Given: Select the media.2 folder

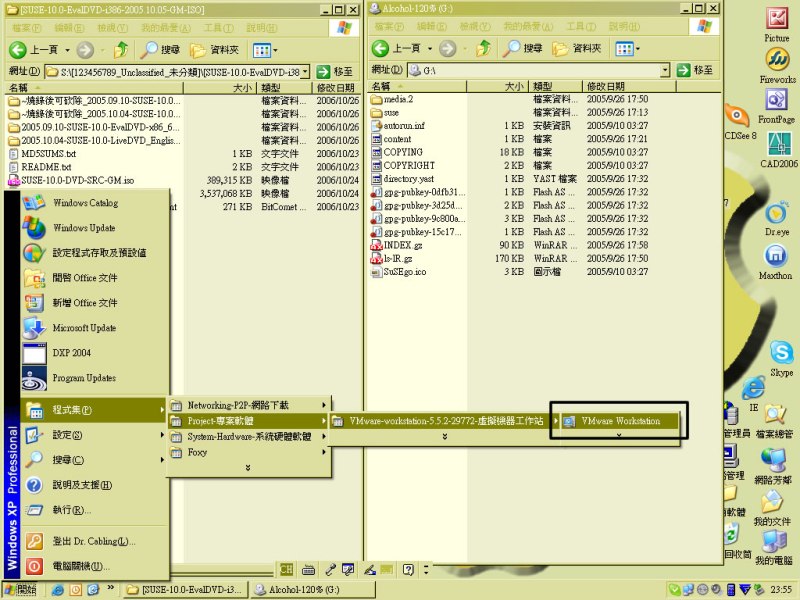Looking at the screenshot, I should click(x=392, y=99).
